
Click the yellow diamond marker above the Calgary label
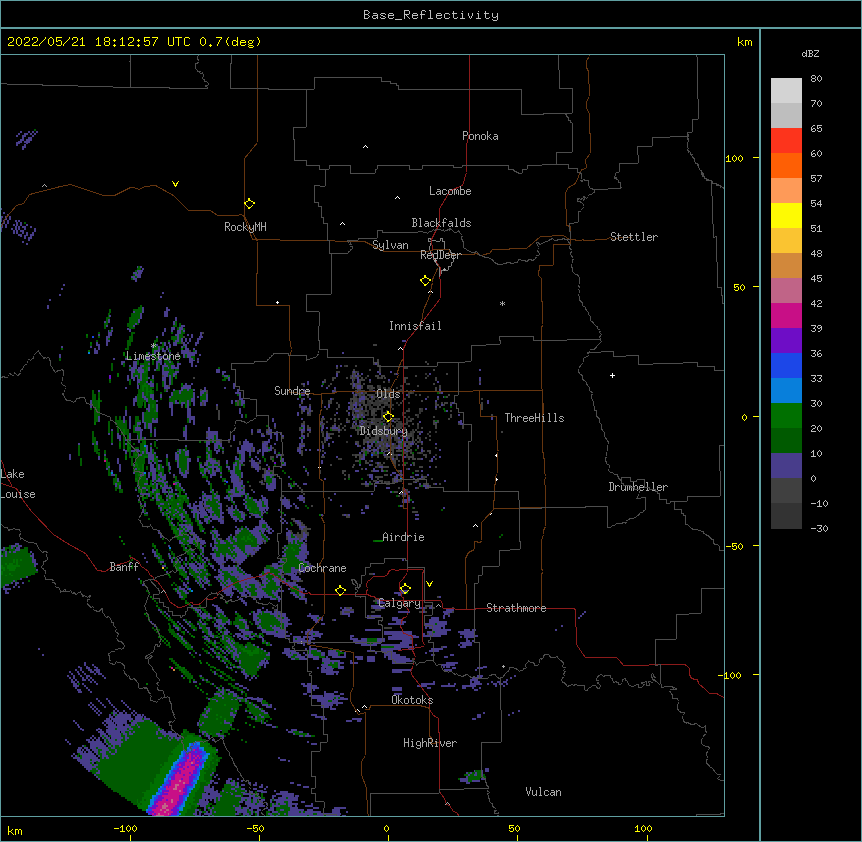(x=405, y=589)
